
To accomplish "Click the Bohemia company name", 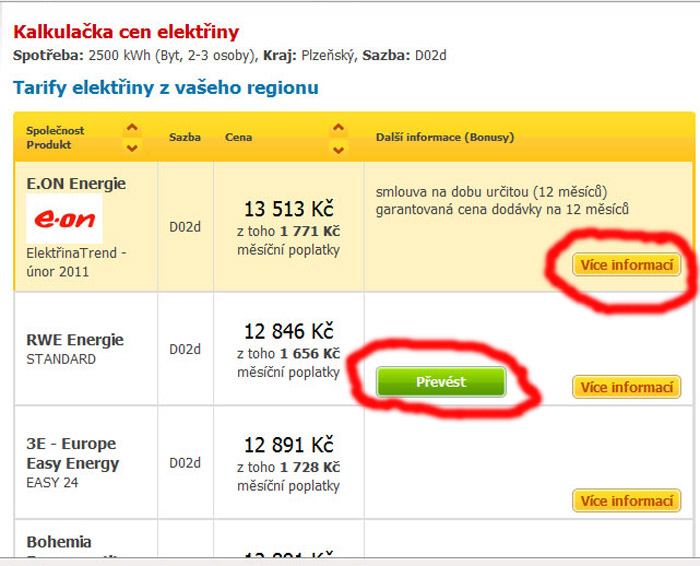I will pos(59,542).
